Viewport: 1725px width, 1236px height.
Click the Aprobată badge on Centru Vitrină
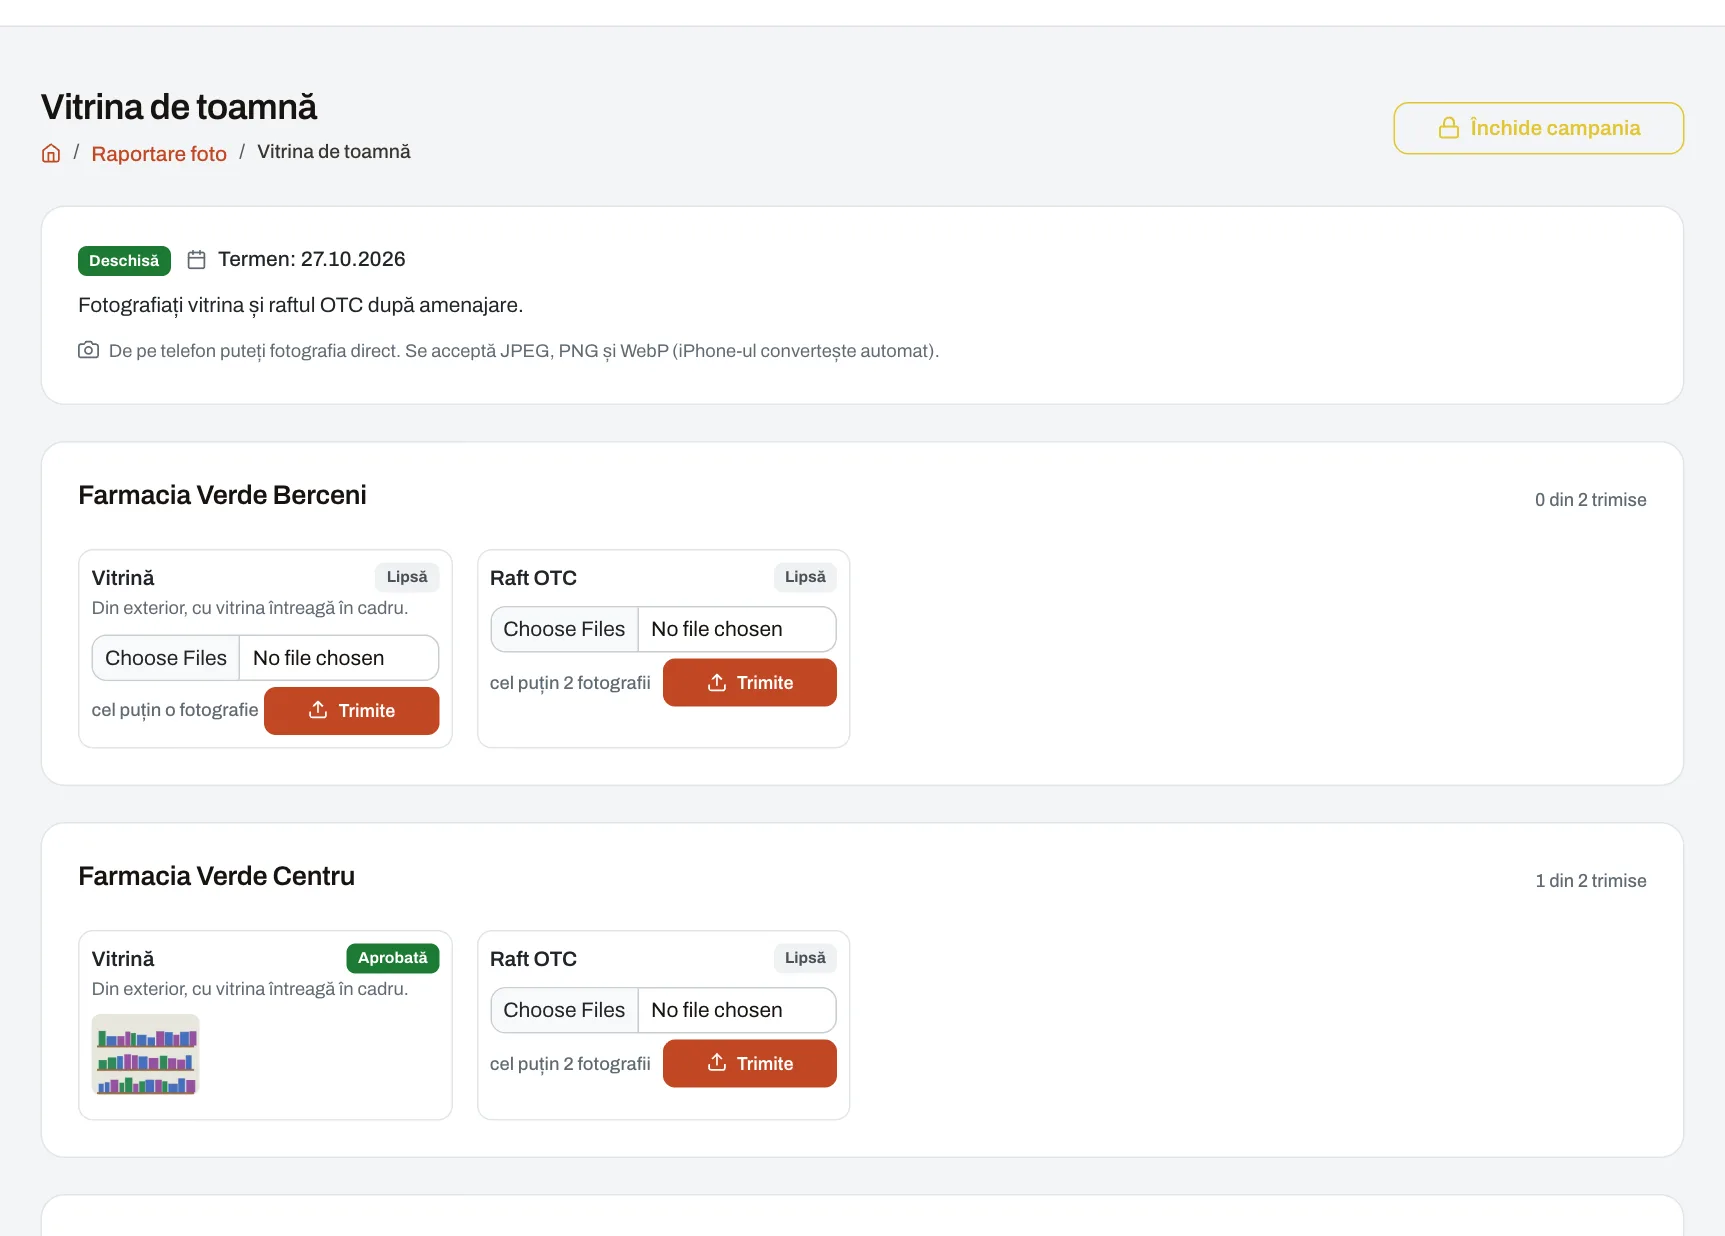click(x=392, y=958)
